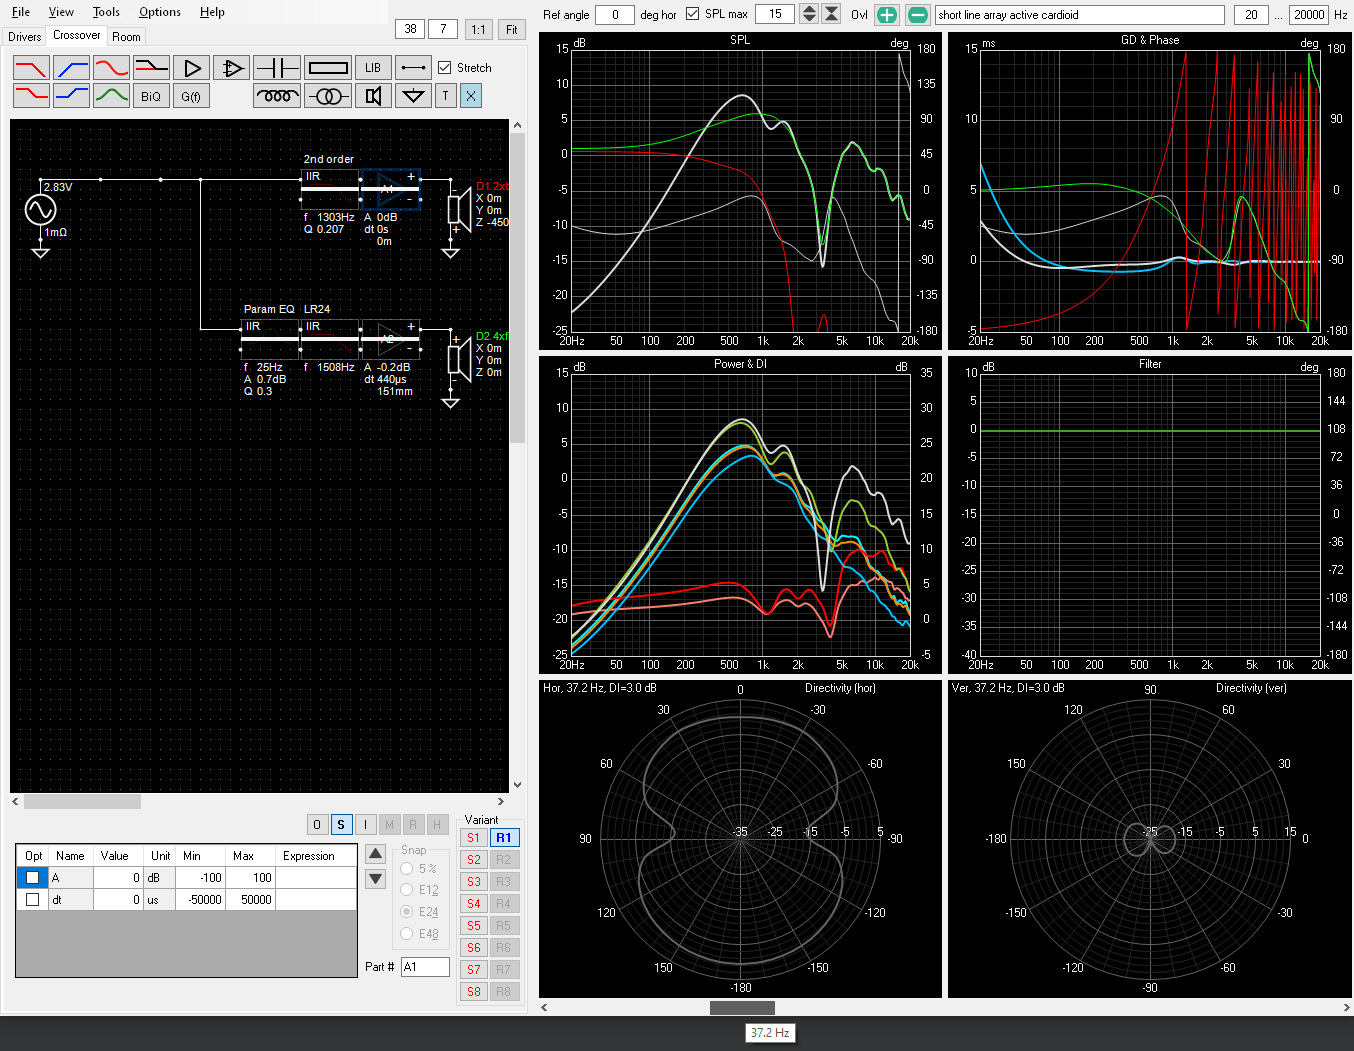1354x1051 pixels.
Task: Add an inductor coil component
Action: pyautogui.click(x=277, y=96)
